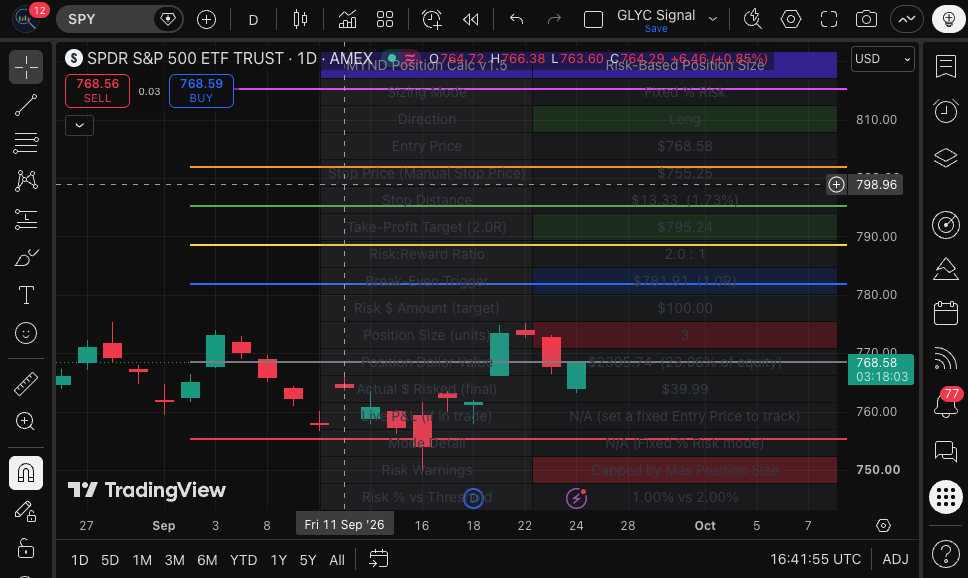Open the layout setup square
This screenshot has width=968, height=578.
click(593, 20)
